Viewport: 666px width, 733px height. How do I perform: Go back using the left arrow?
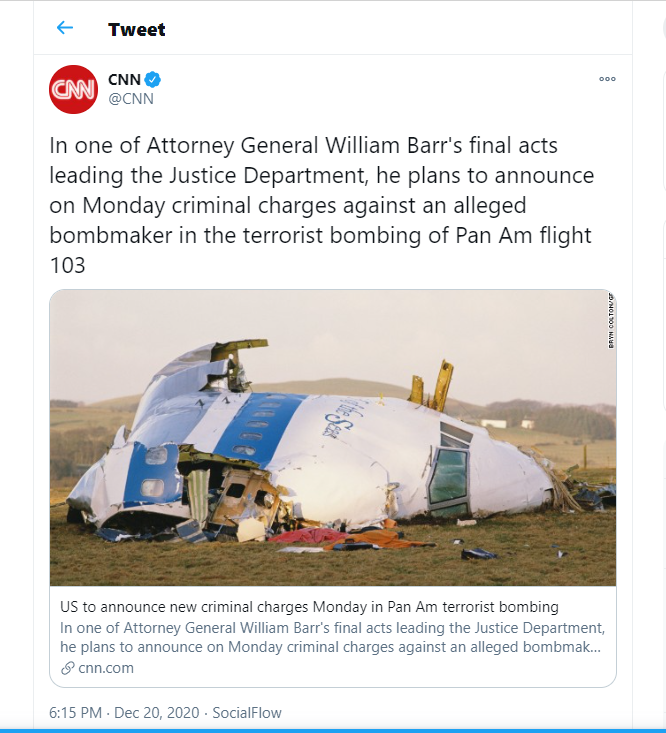coord(64,28)
